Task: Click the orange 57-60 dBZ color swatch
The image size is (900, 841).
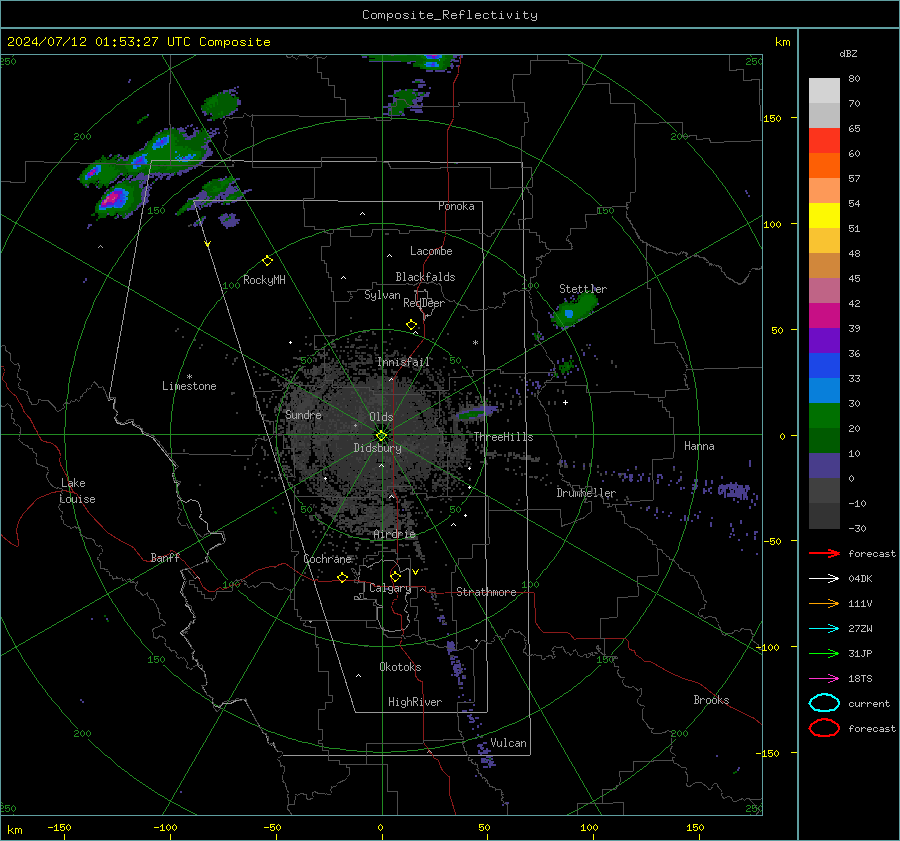Action: pos(824,166)
